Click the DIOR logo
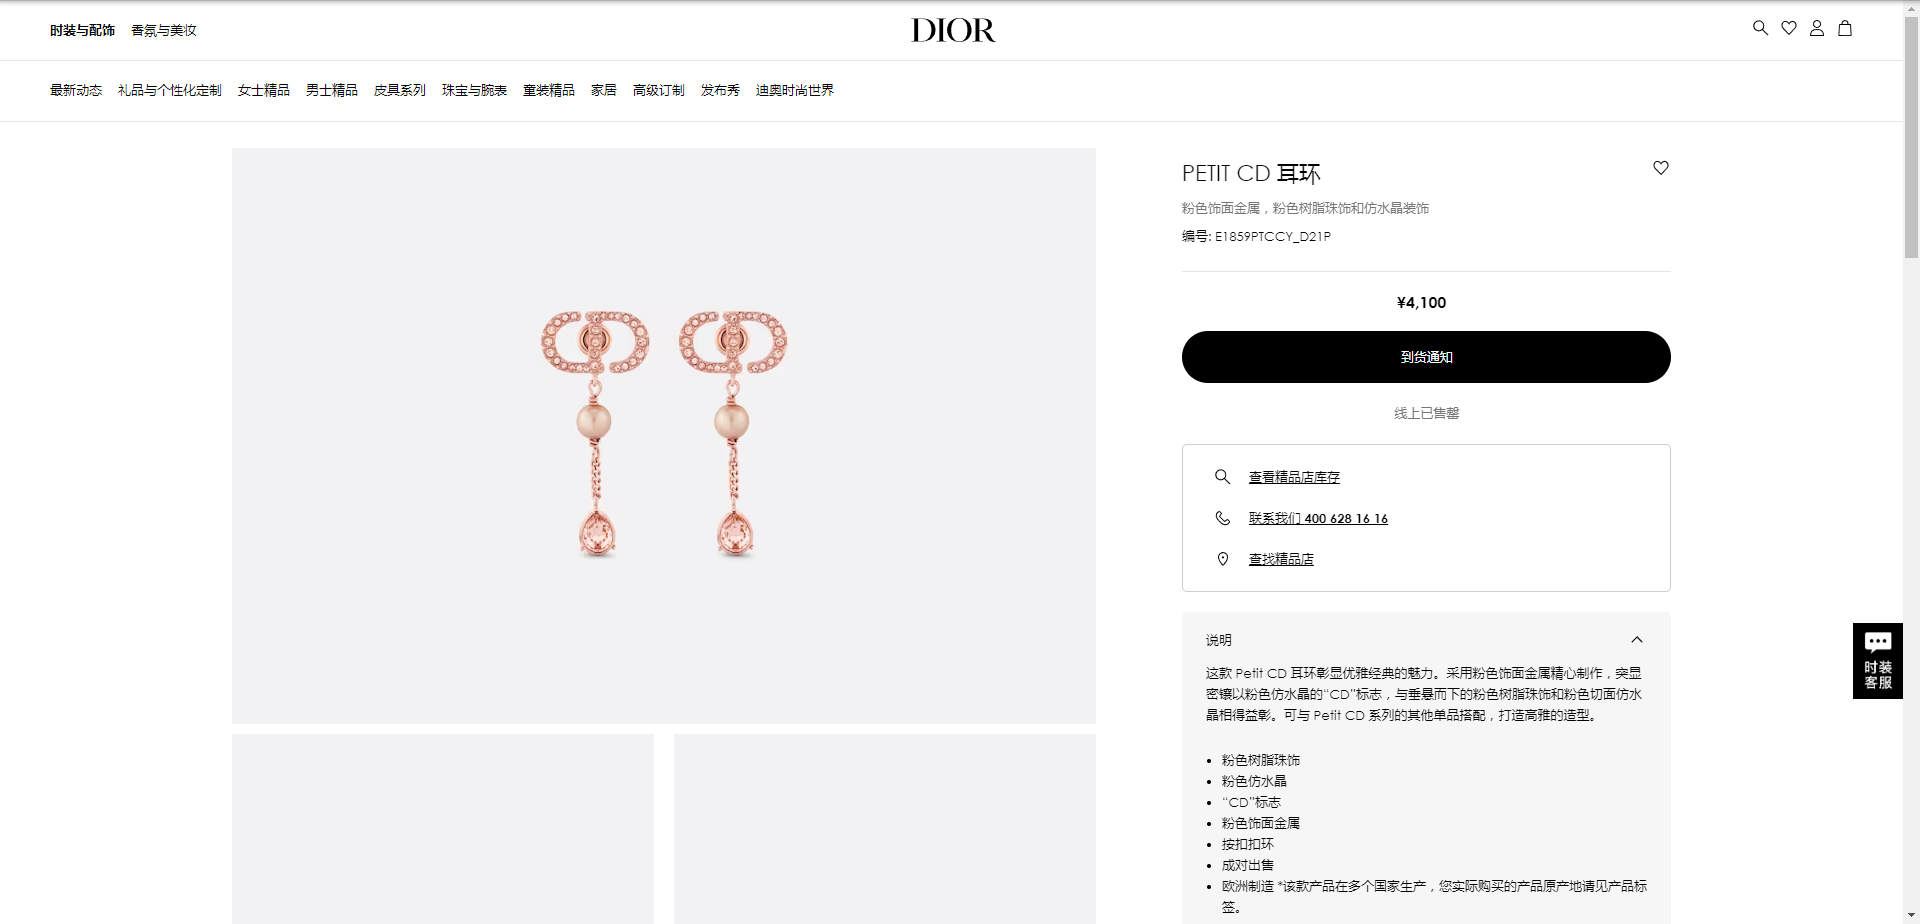The height and width of the screenshot is (924, 1920). tap(953, 30)
